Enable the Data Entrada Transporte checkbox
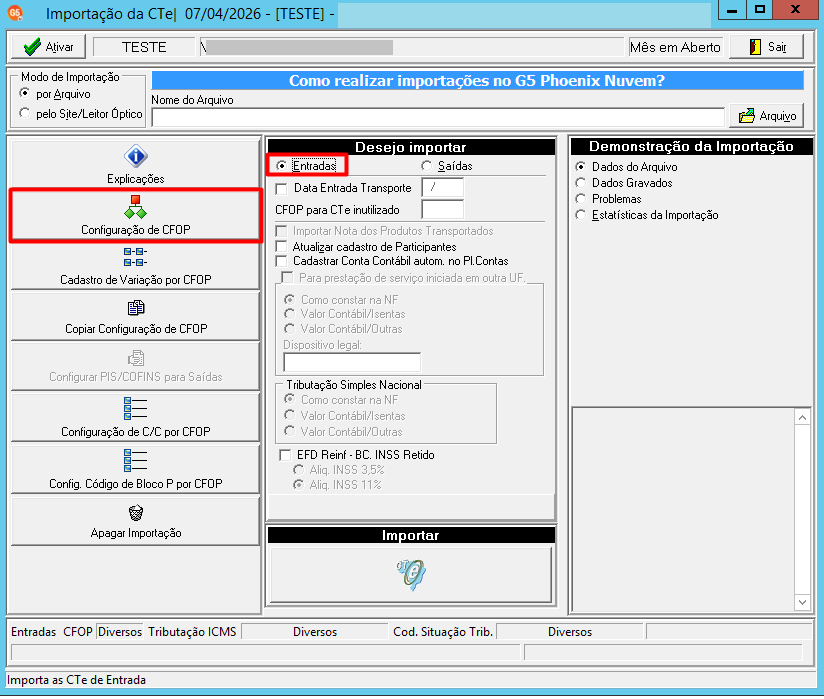Viewport: 824px width, 699px height. tap(282, 188)
